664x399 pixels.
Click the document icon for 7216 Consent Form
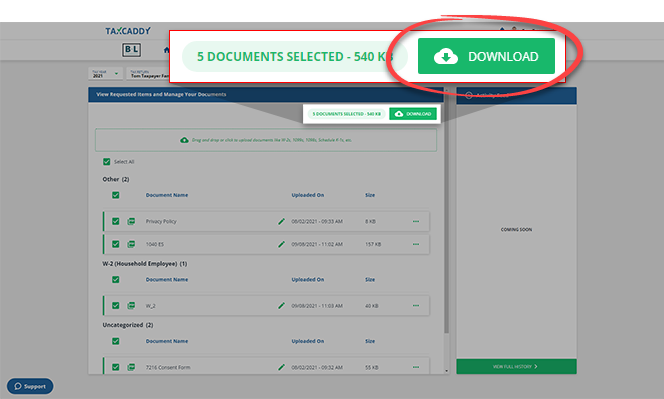click(131, 367)
